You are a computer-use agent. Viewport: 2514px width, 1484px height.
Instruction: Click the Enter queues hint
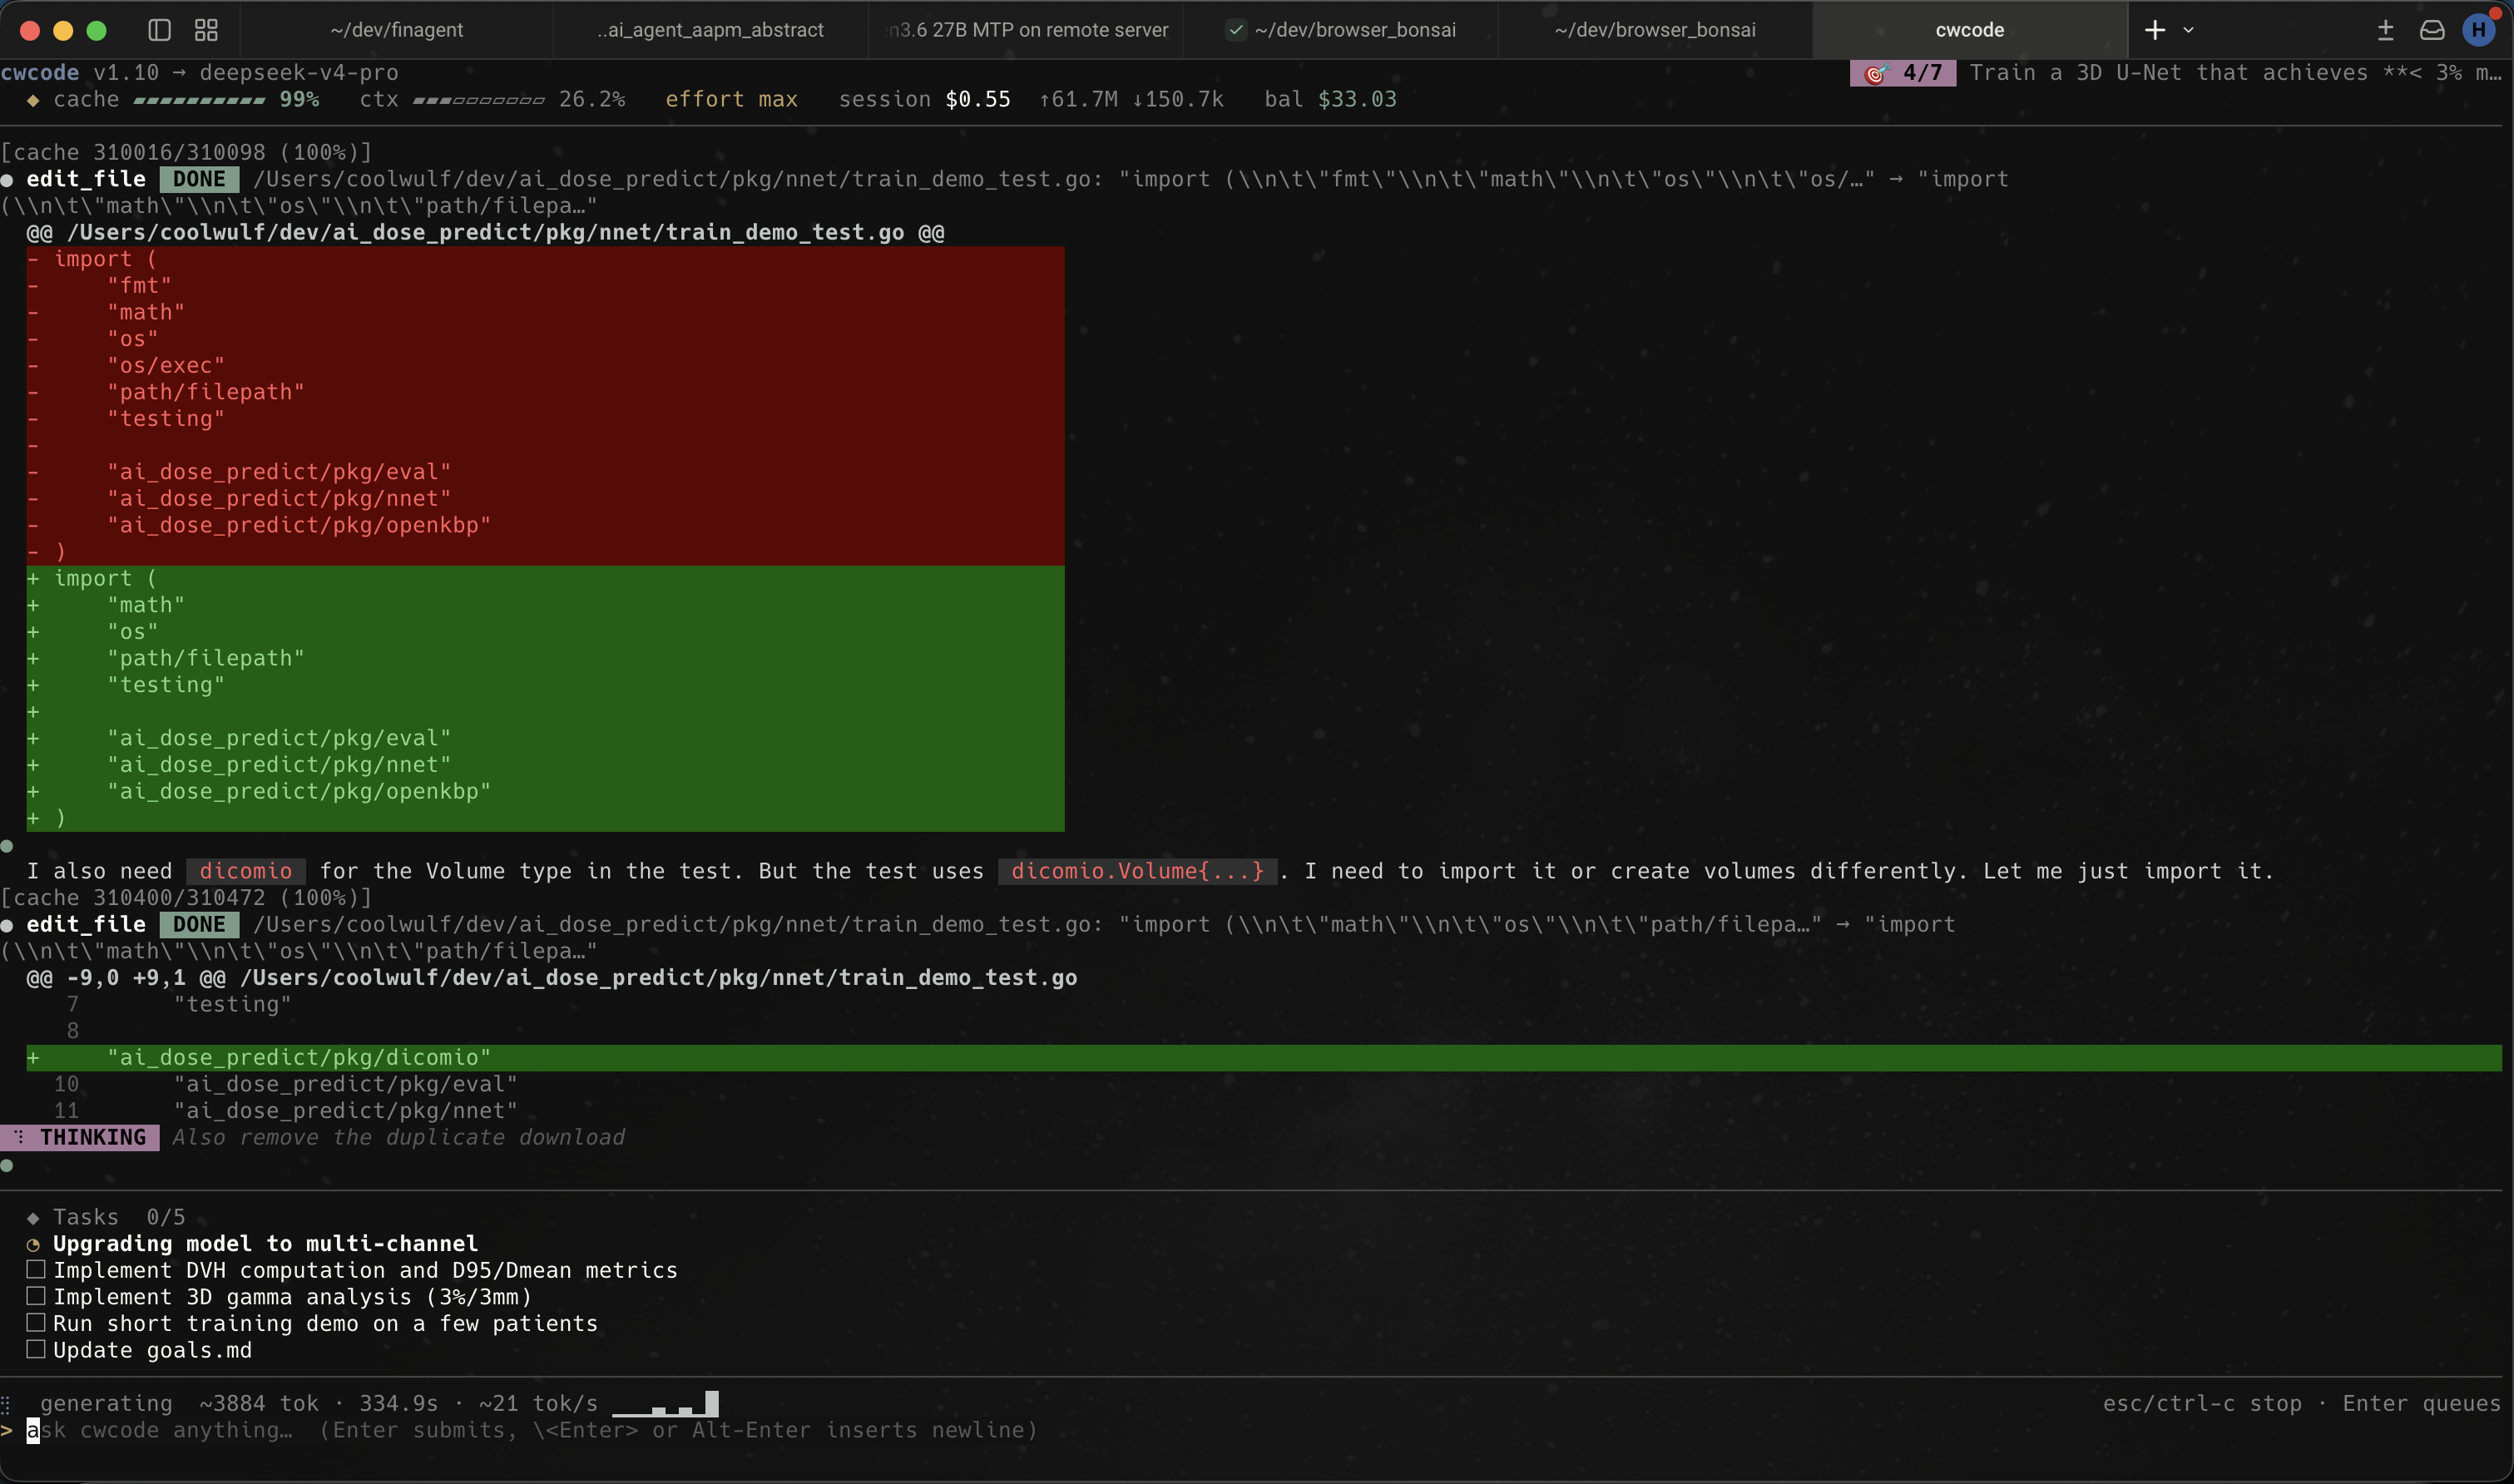click(x=2421, y=1404)
